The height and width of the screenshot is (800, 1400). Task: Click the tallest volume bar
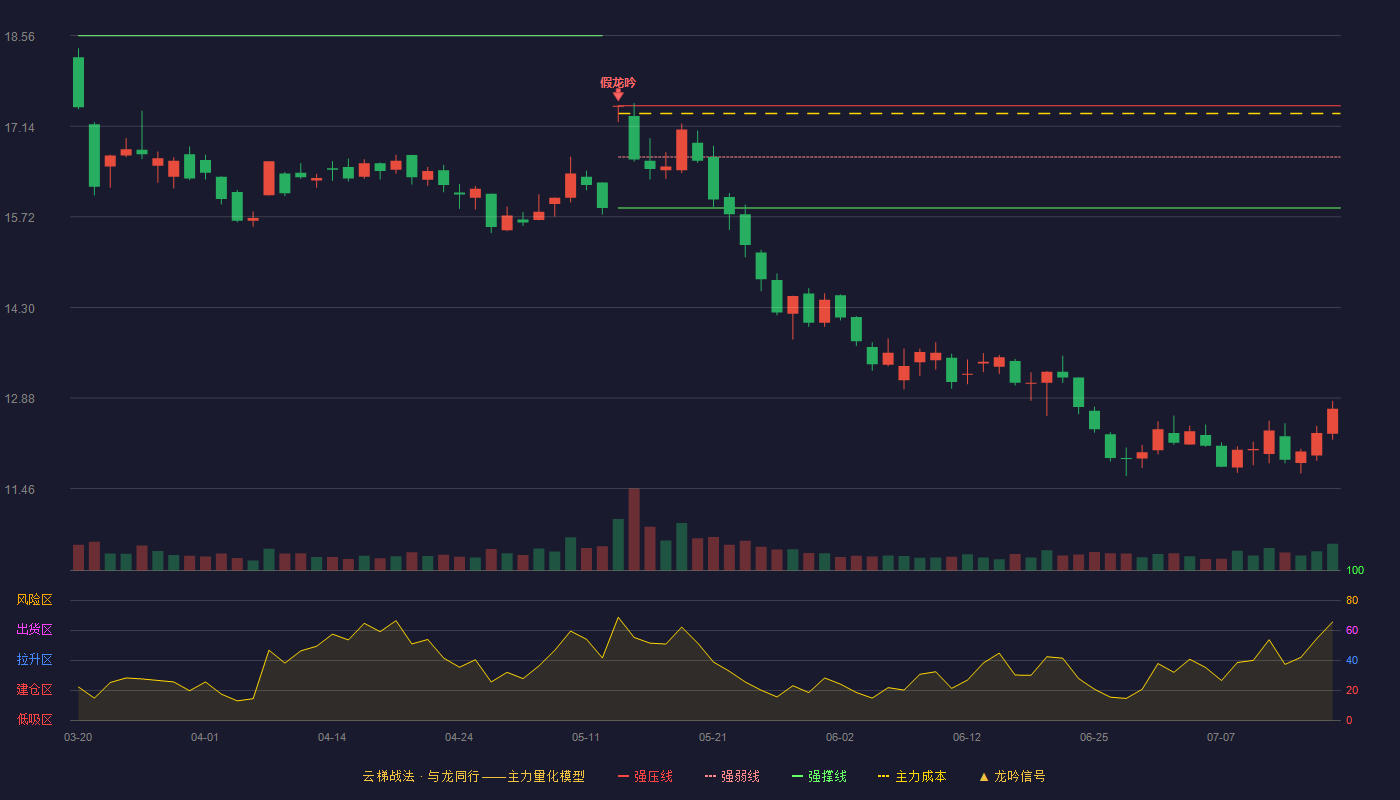click(x=634, y=529)
